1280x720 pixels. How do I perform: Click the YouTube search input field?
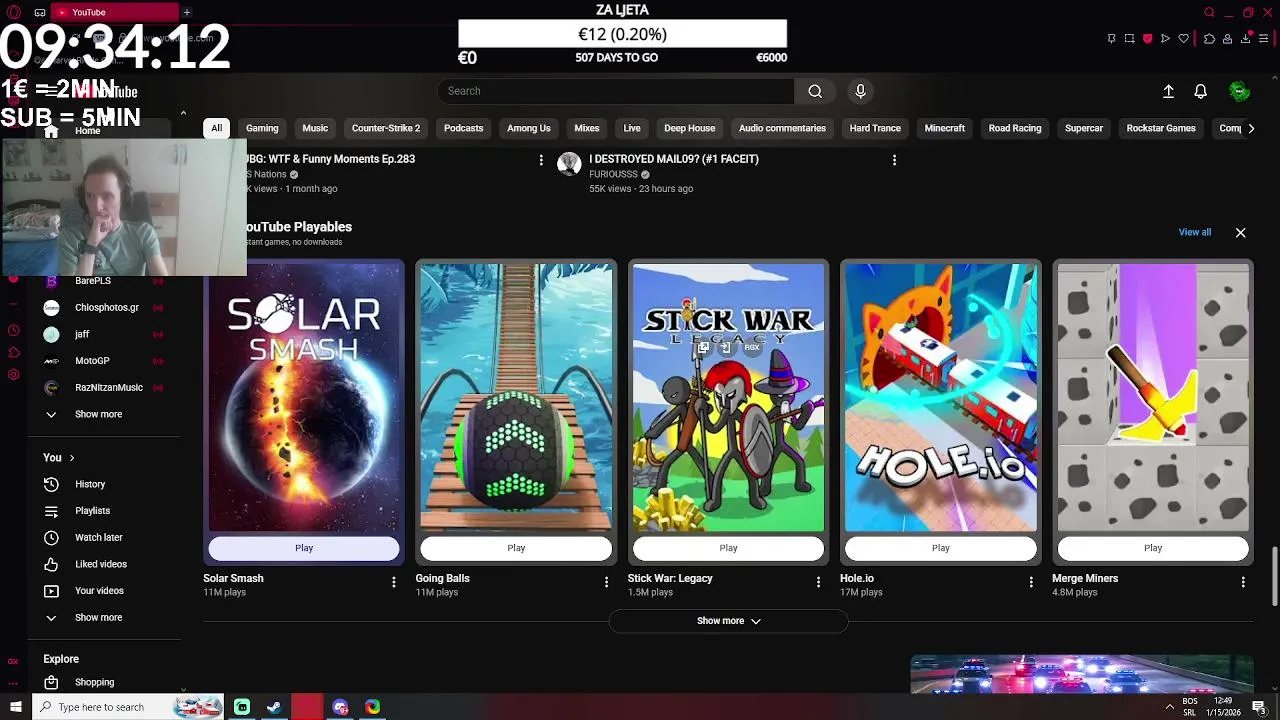coord(615,91)
